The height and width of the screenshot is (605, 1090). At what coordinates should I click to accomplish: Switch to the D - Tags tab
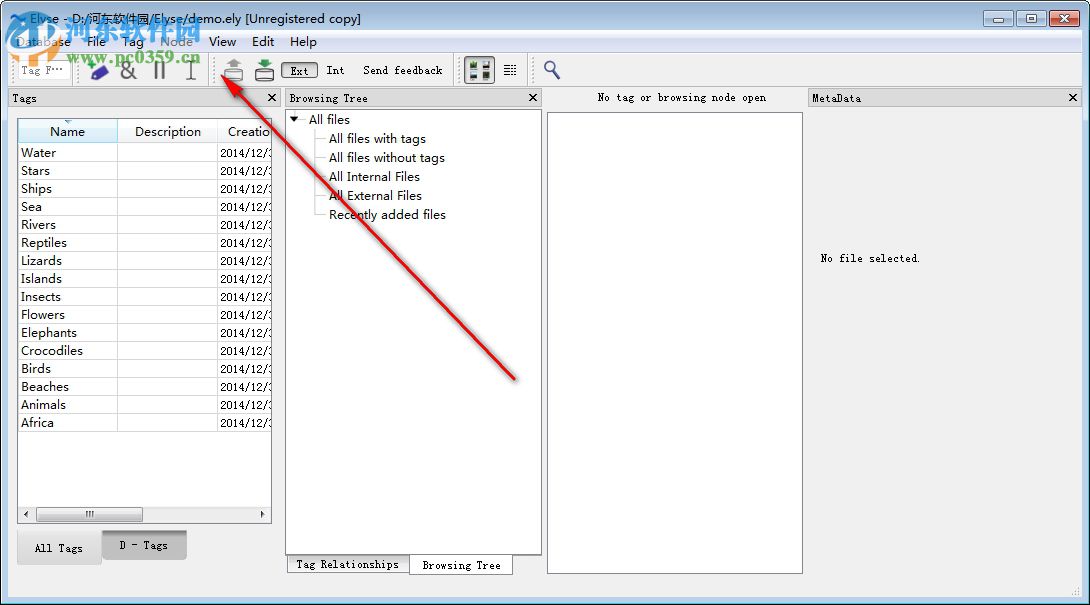click(x=144, y=545)
